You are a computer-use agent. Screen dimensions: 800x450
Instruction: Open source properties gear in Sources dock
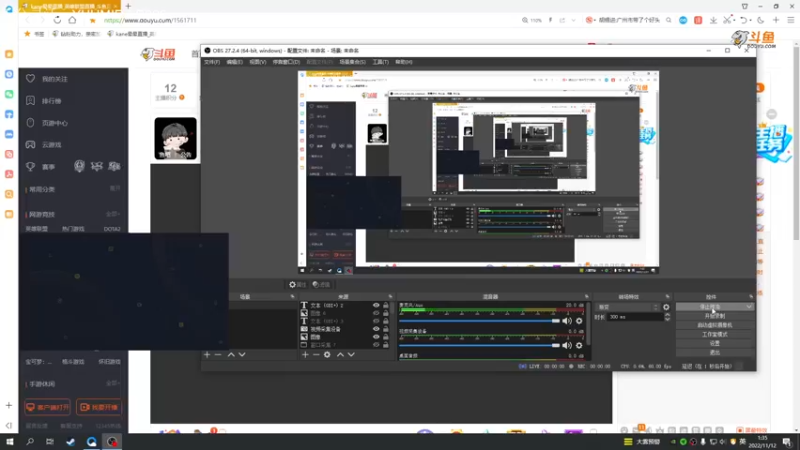click(327, 355)
